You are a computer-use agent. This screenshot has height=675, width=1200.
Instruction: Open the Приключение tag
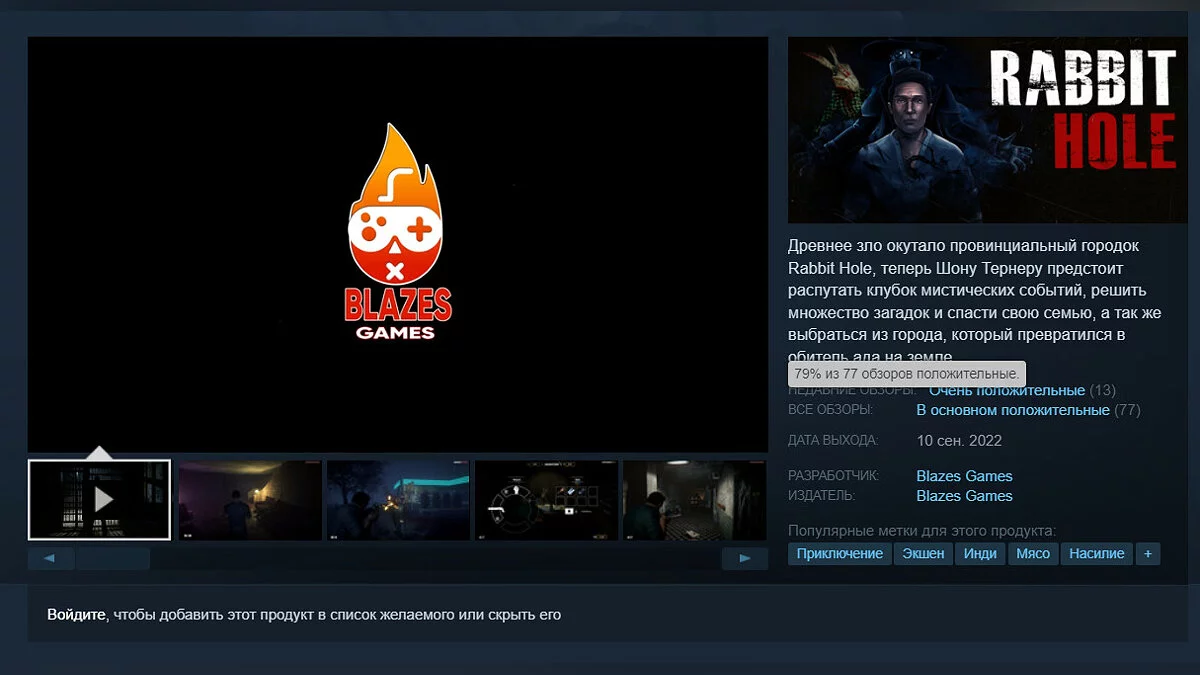pos(839,553)
